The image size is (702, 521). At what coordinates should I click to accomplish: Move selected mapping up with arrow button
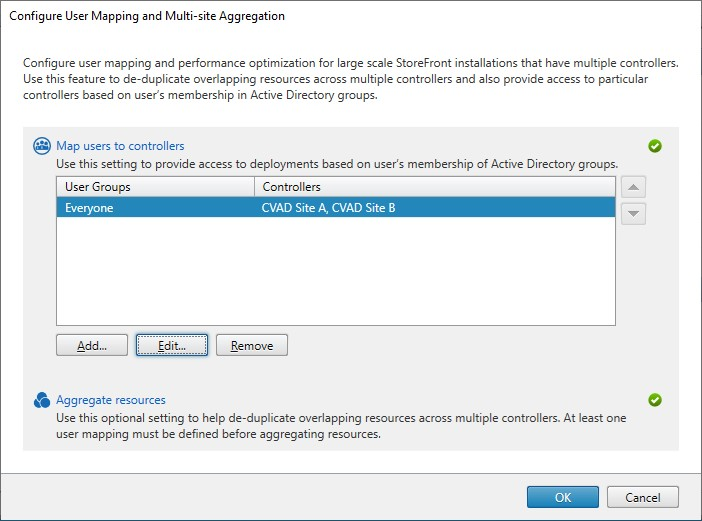click(632, 187)
